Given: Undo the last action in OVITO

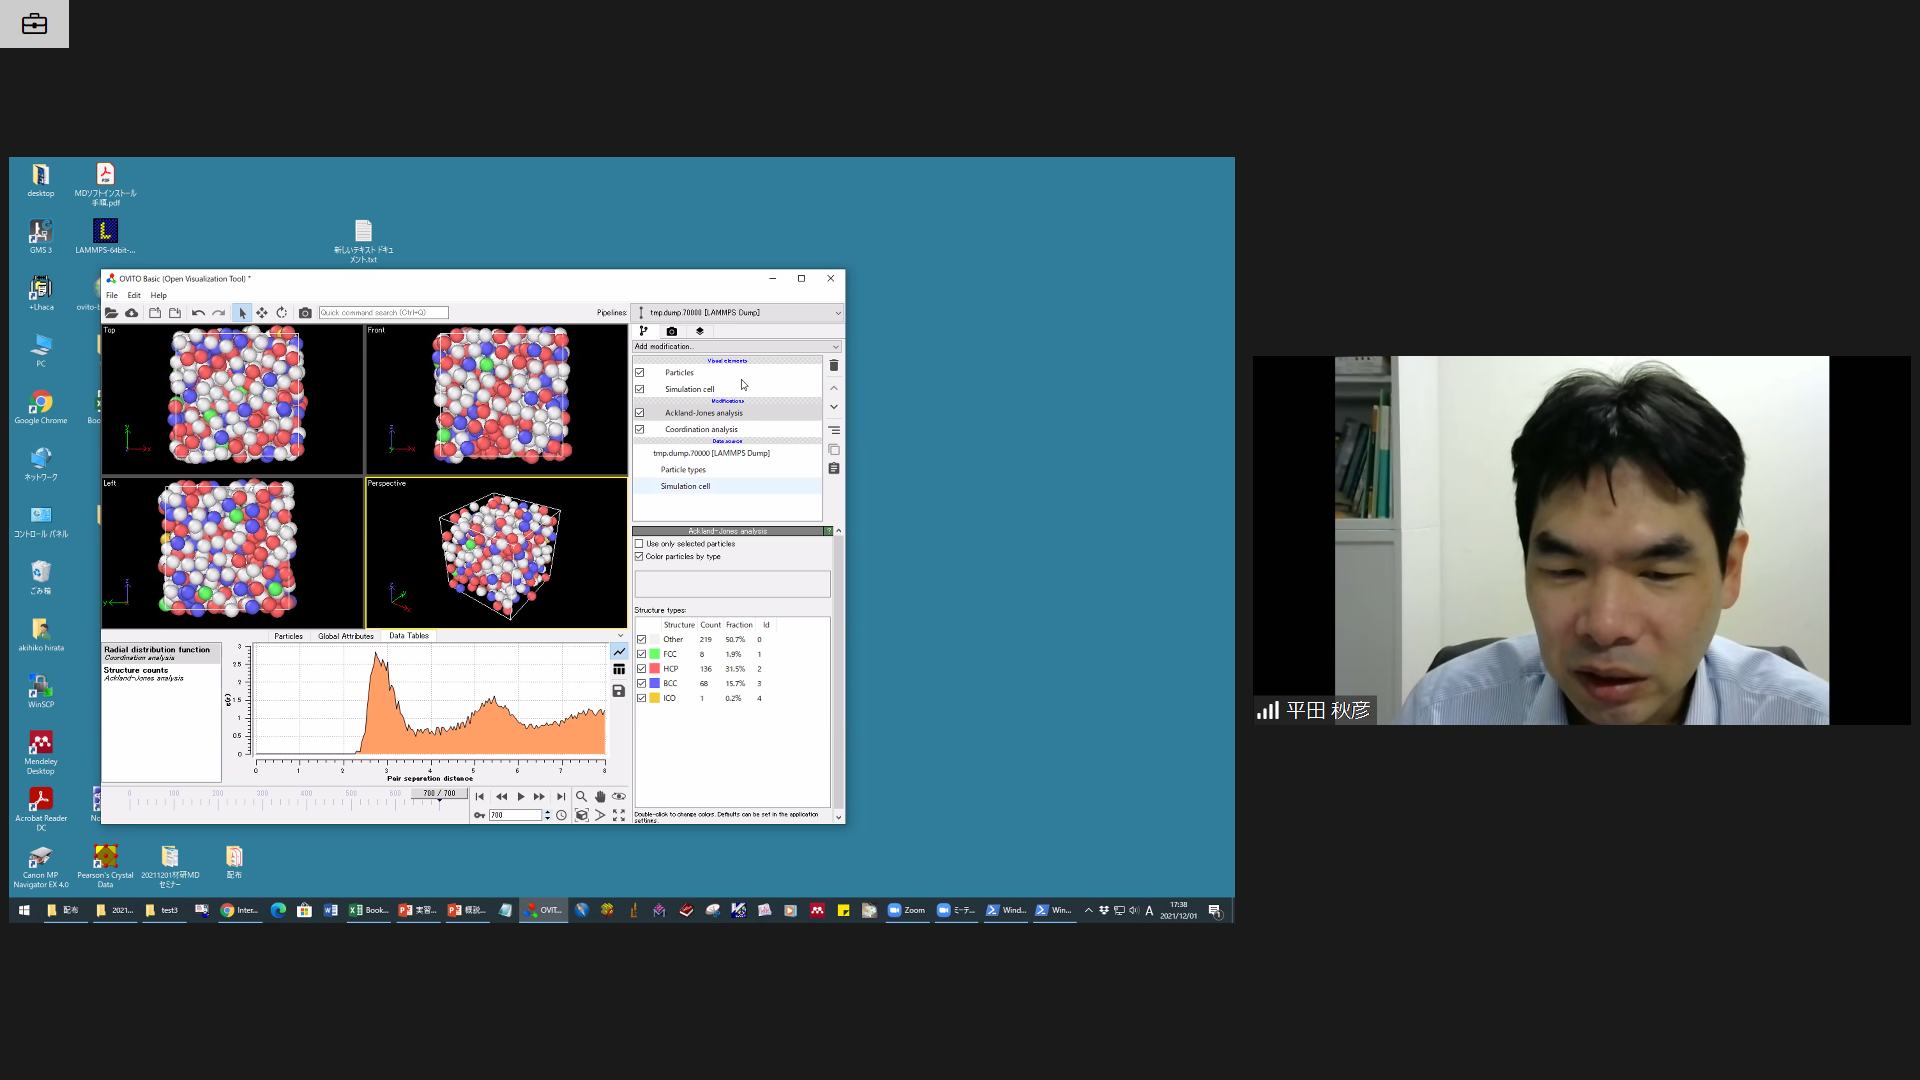Looking at the screenshot, I should 198,313.
